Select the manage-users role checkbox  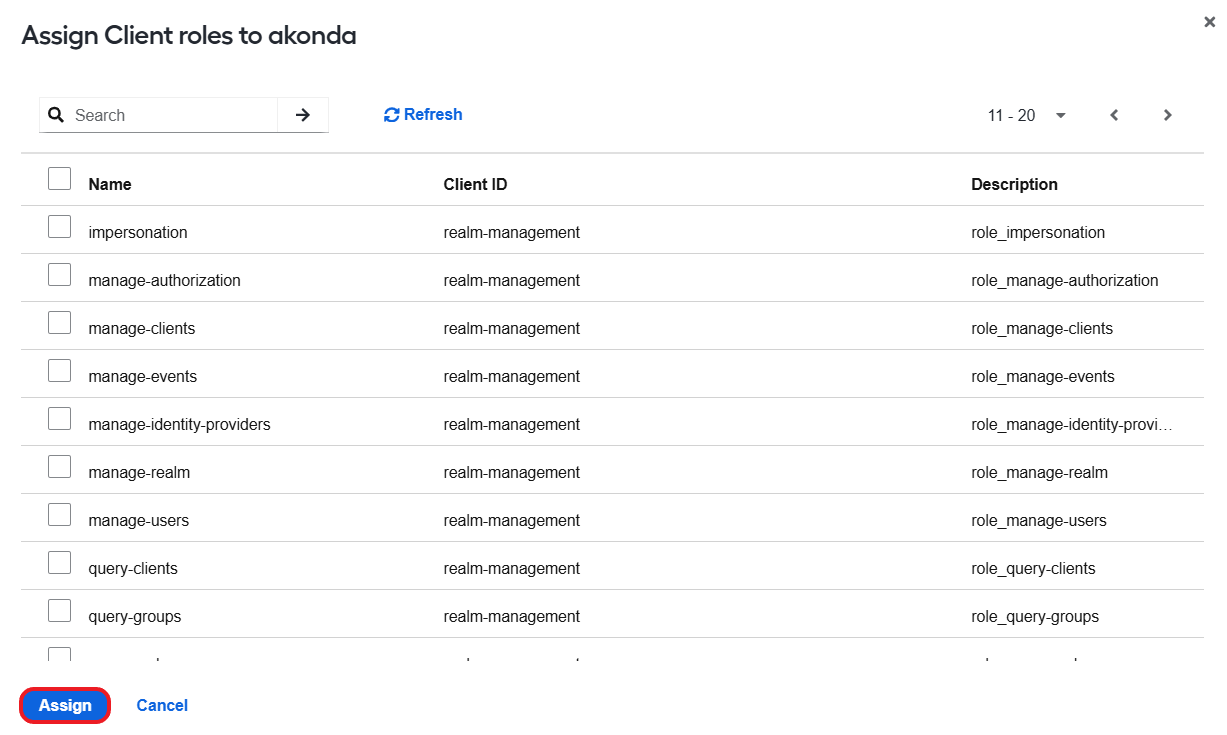60,515
